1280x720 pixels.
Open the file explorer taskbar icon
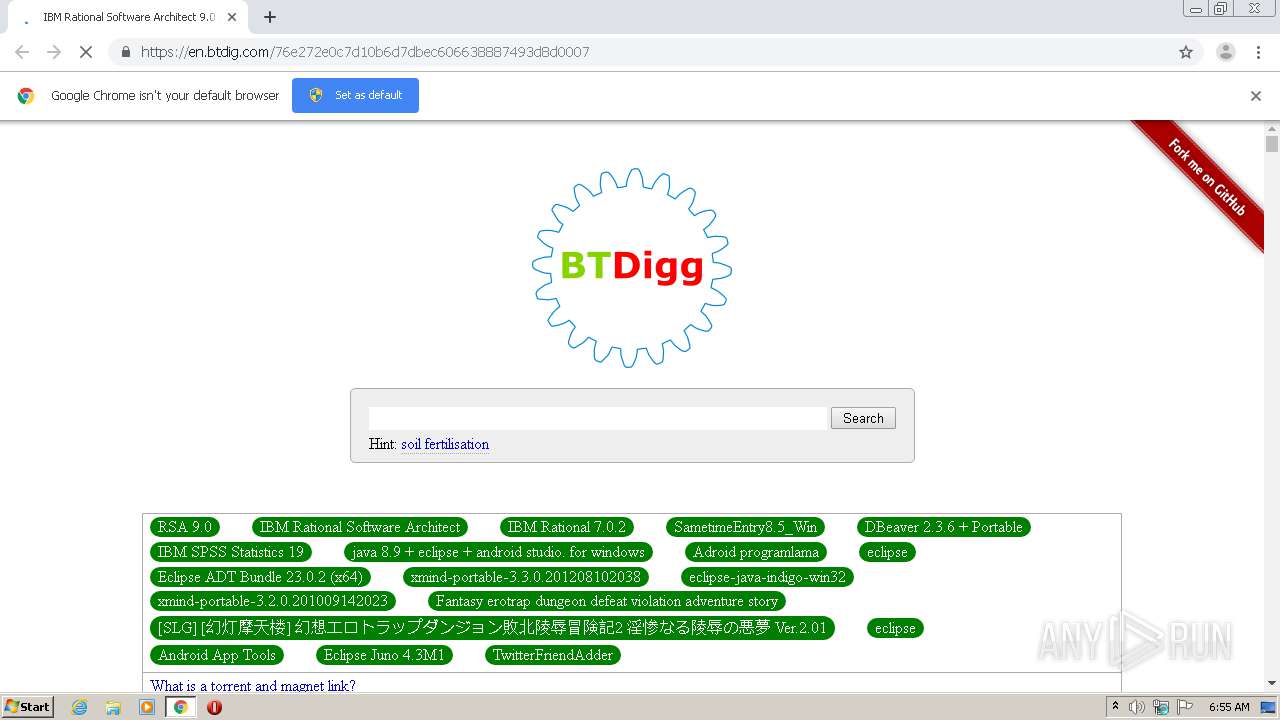click(113, 707)
